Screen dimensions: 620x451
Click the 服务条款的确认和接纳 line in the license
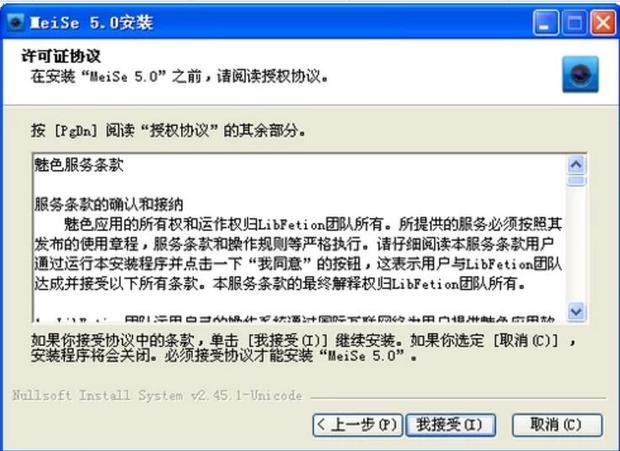click(108, 205)
